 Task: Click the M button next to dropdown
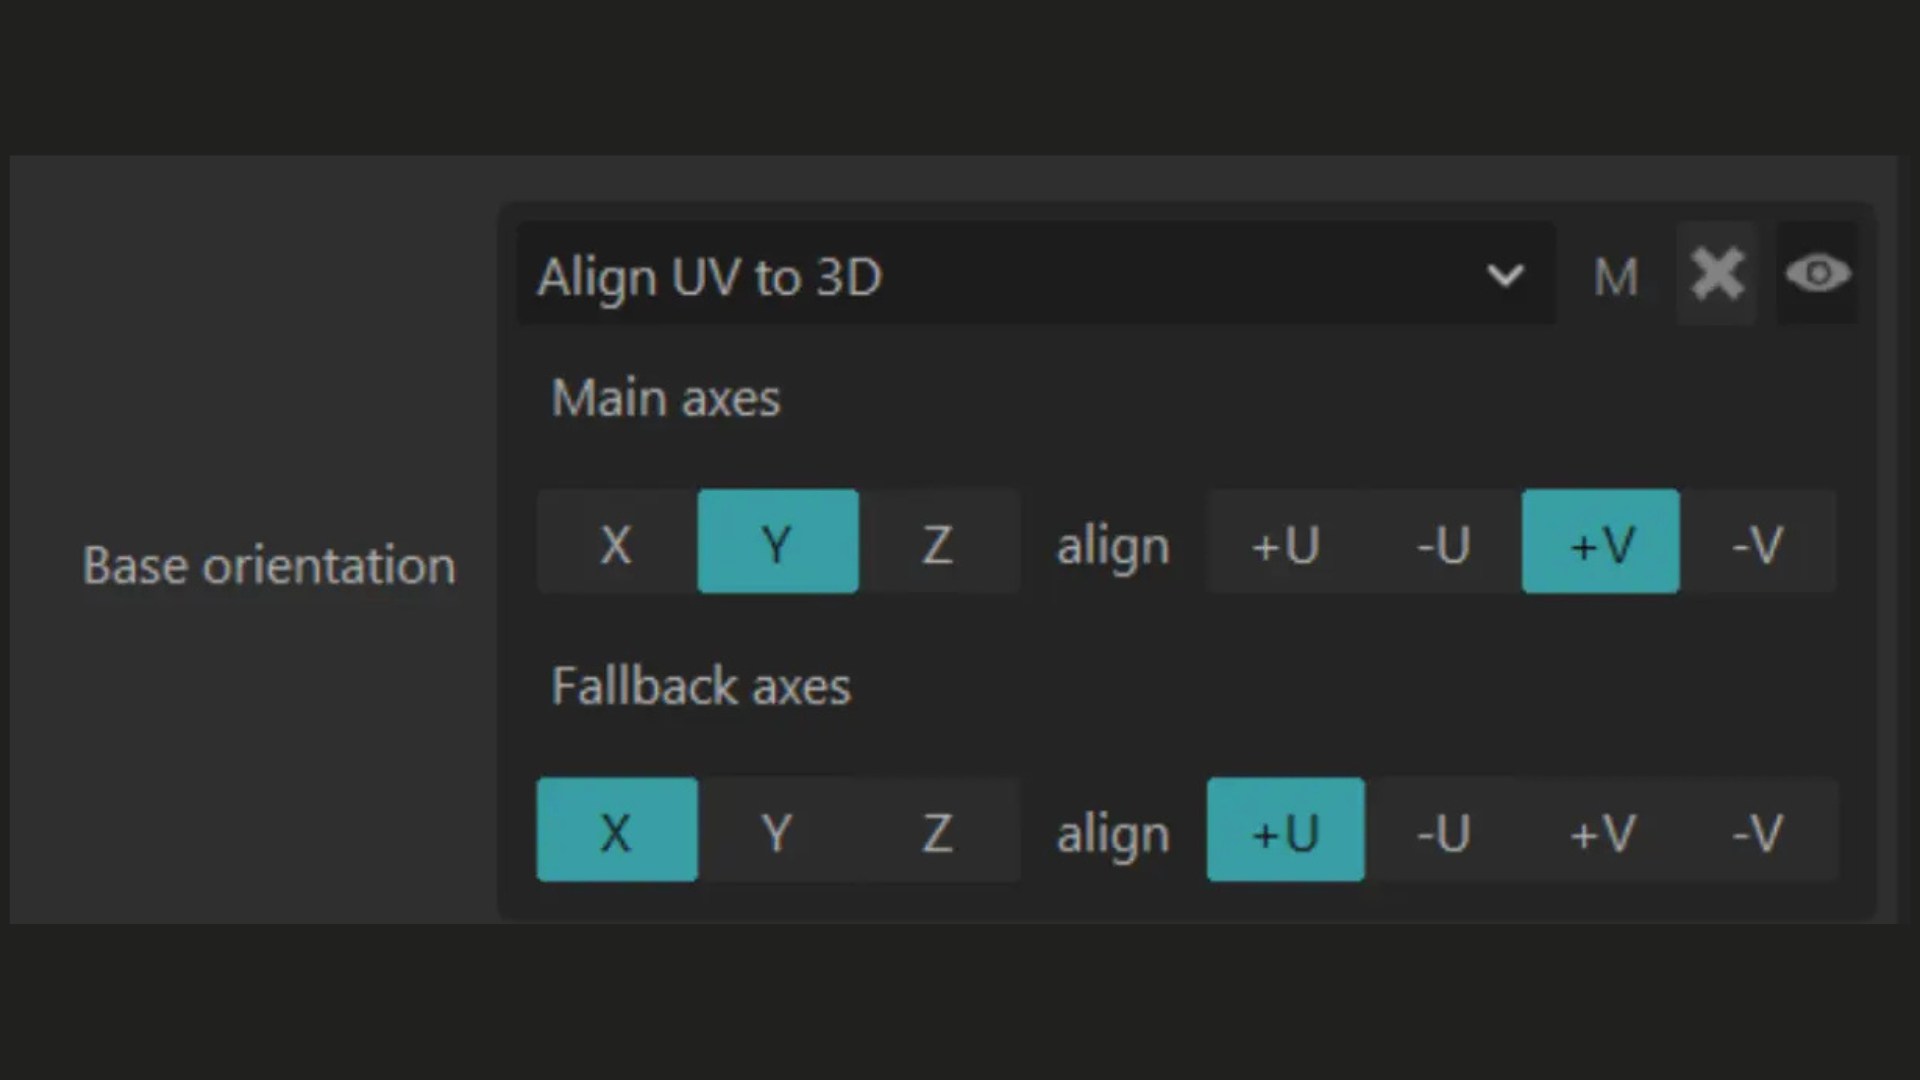pos(1616,277)
